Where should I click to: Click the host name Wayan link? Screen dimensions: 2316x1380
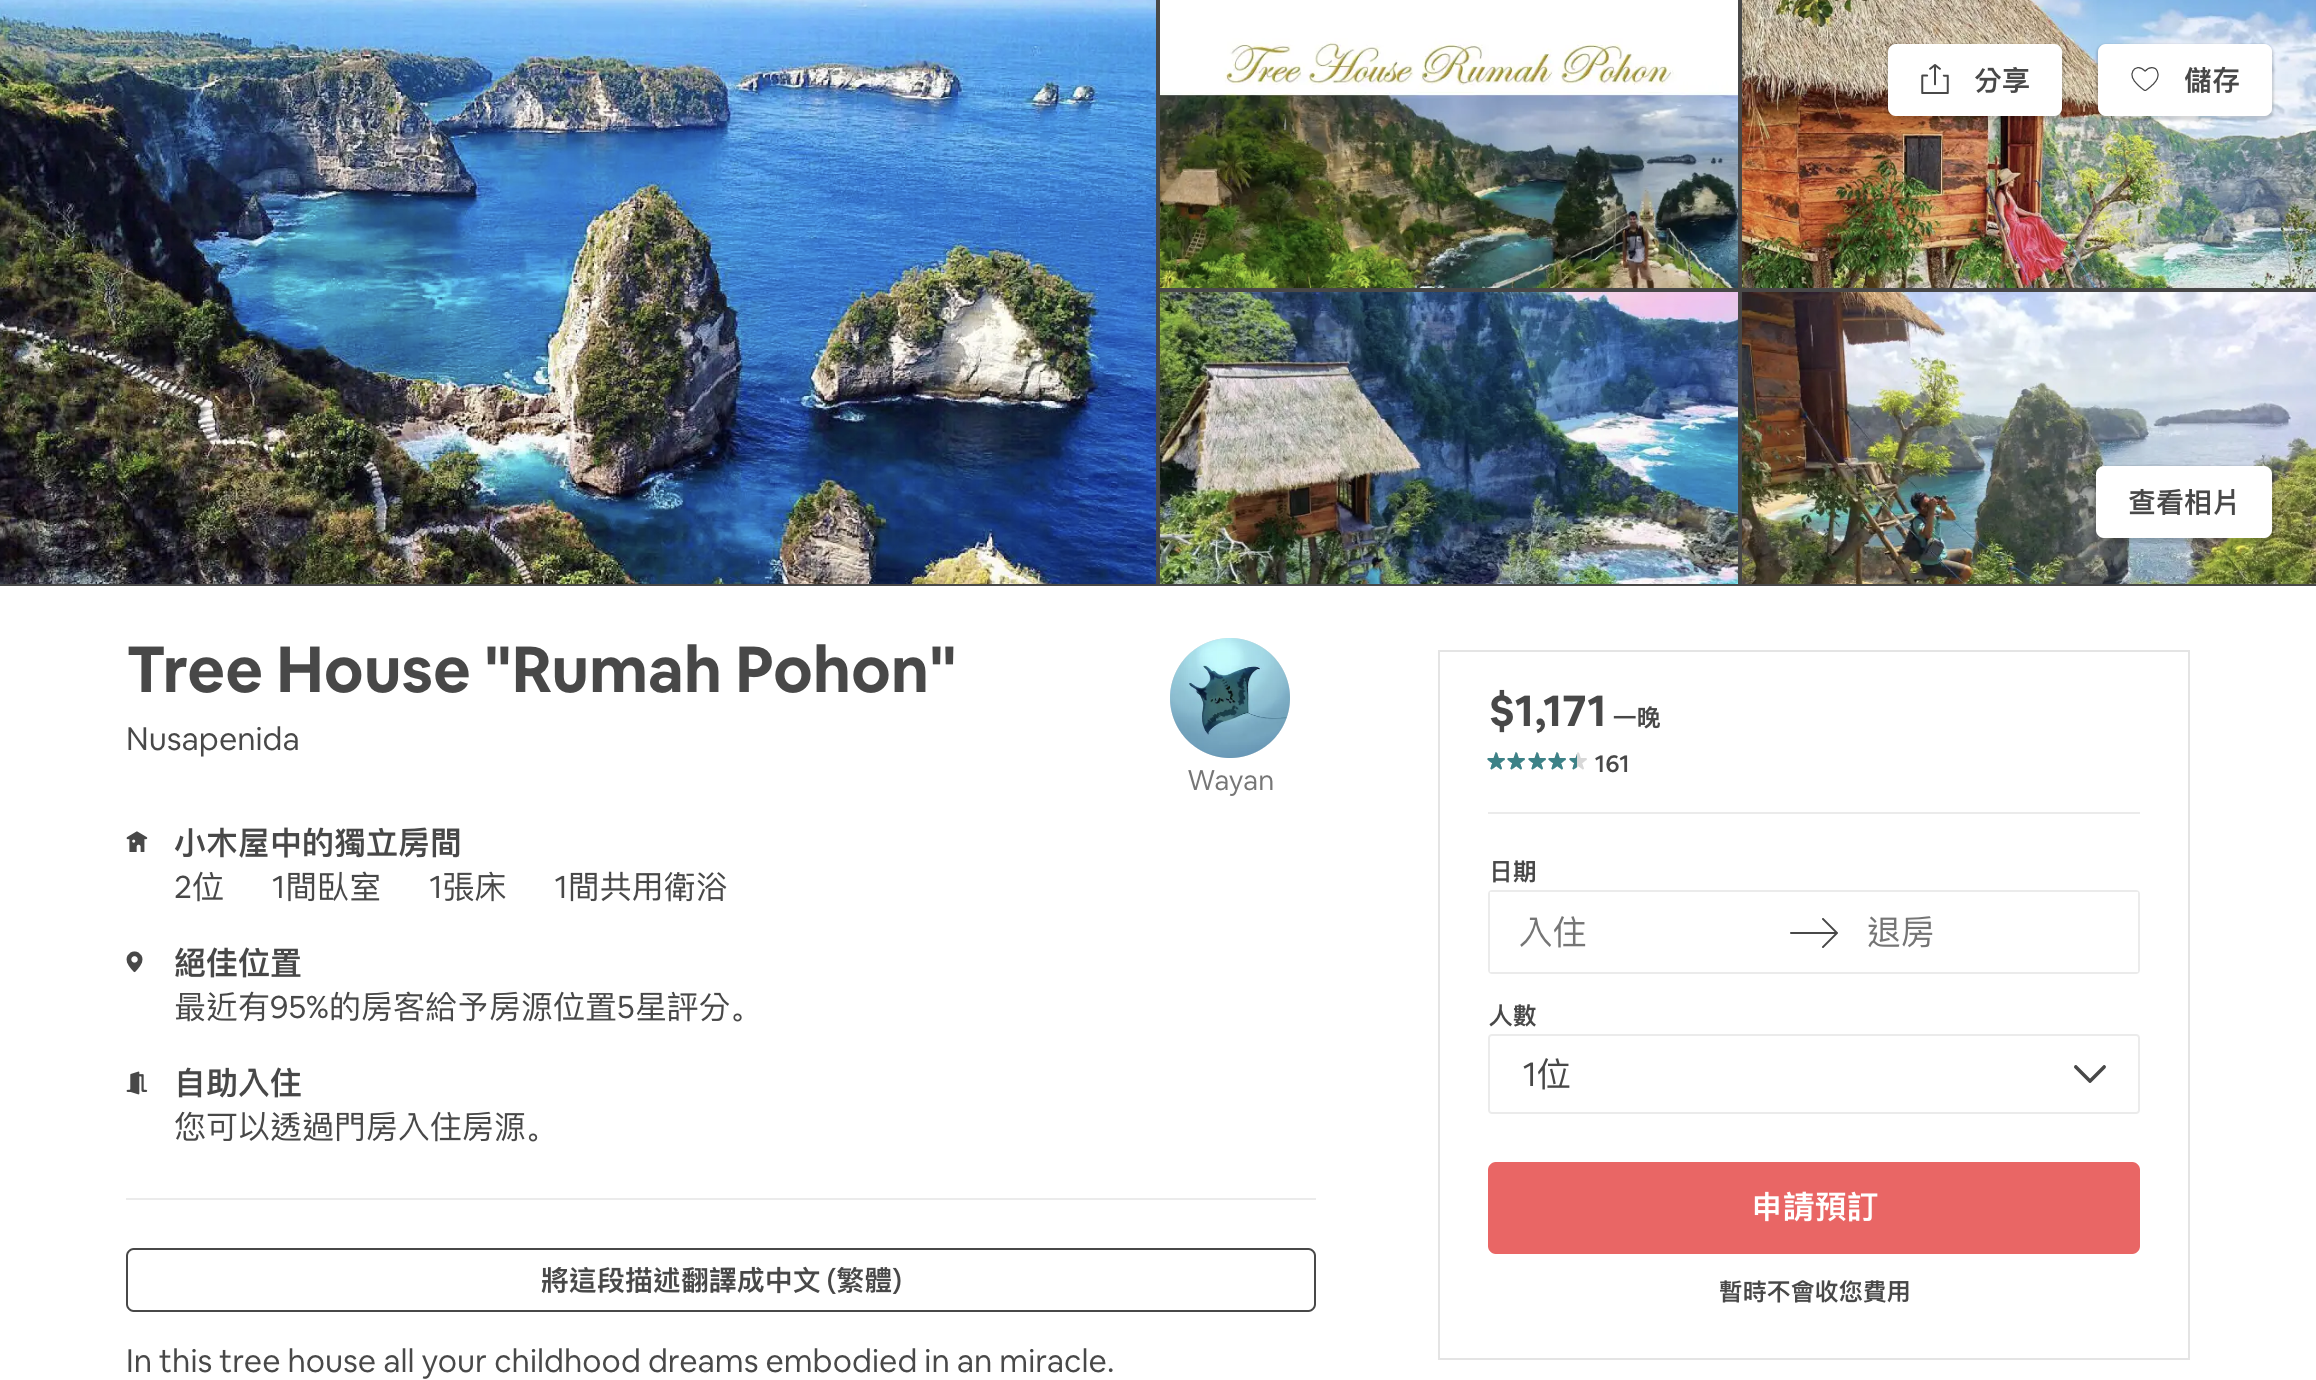pos(1230,780)
